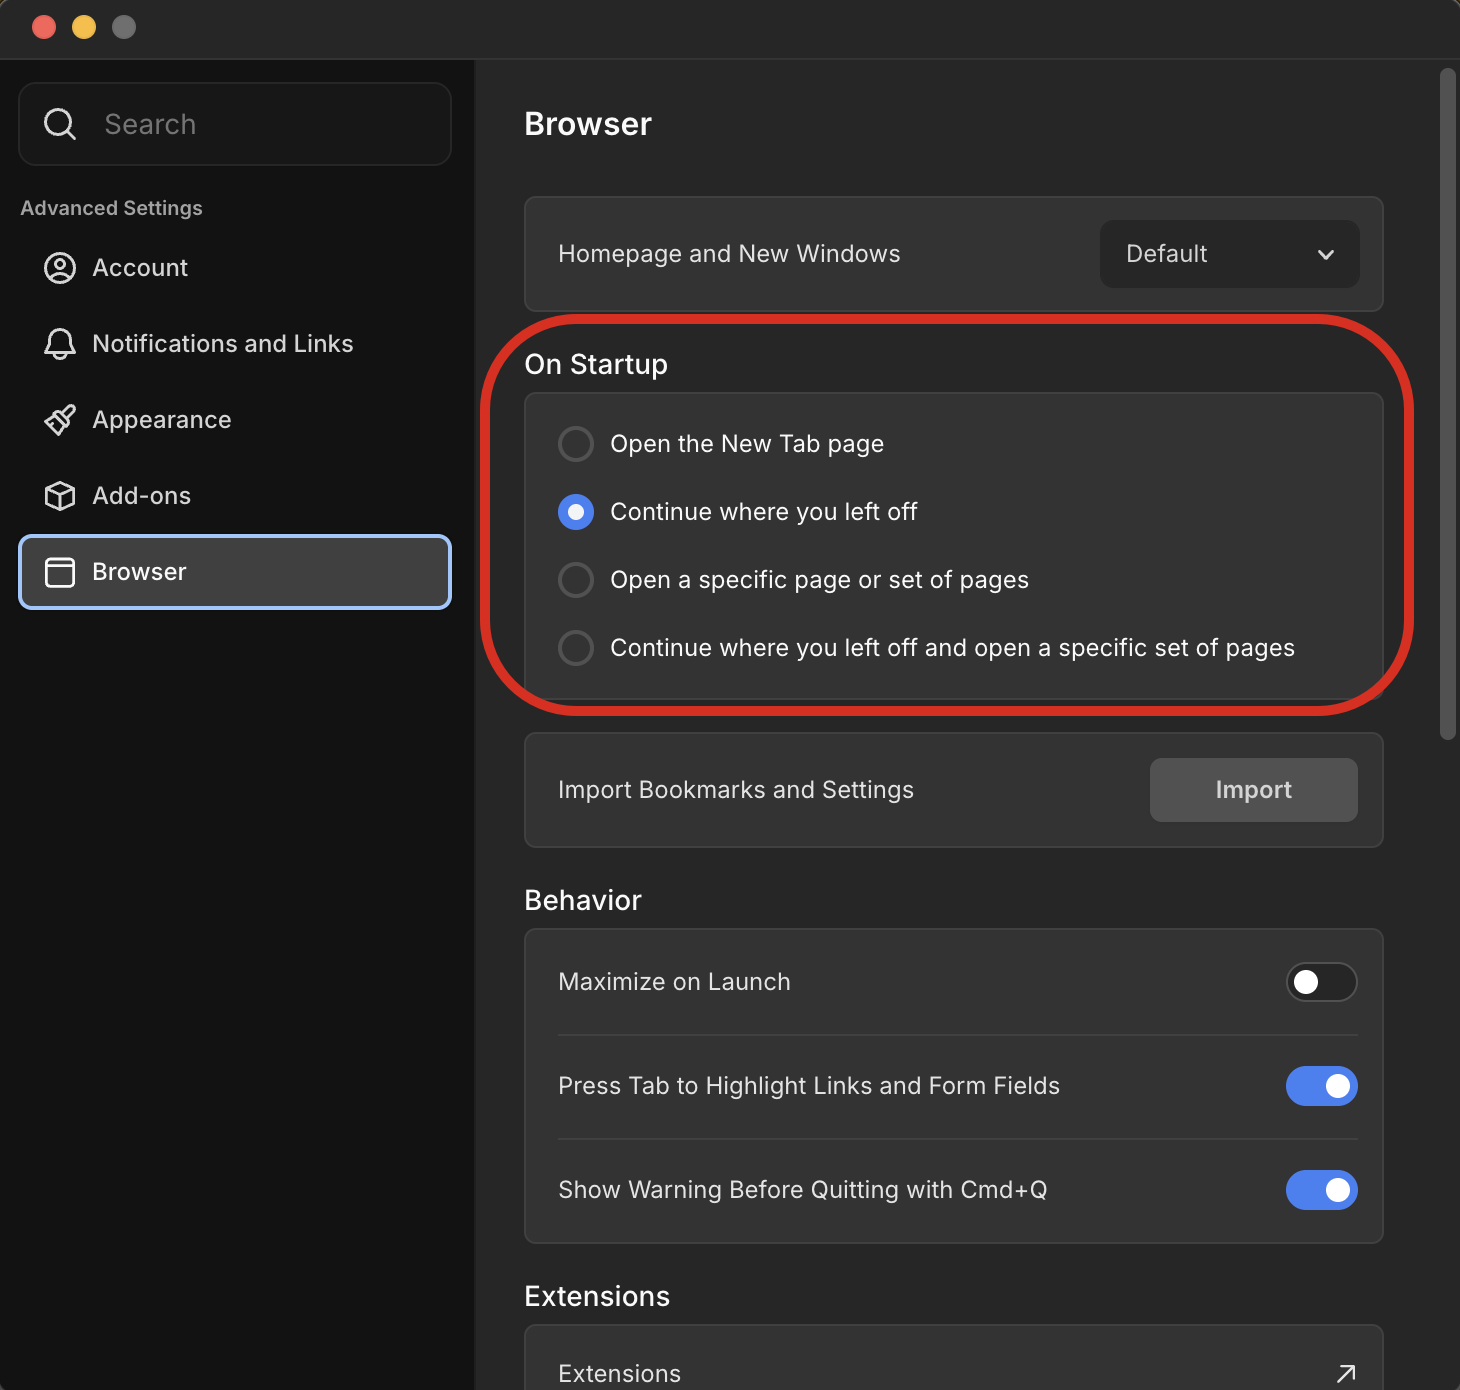
Task: Click the vertical scrollbar thumb
Action: click(x=1447, y=404)
